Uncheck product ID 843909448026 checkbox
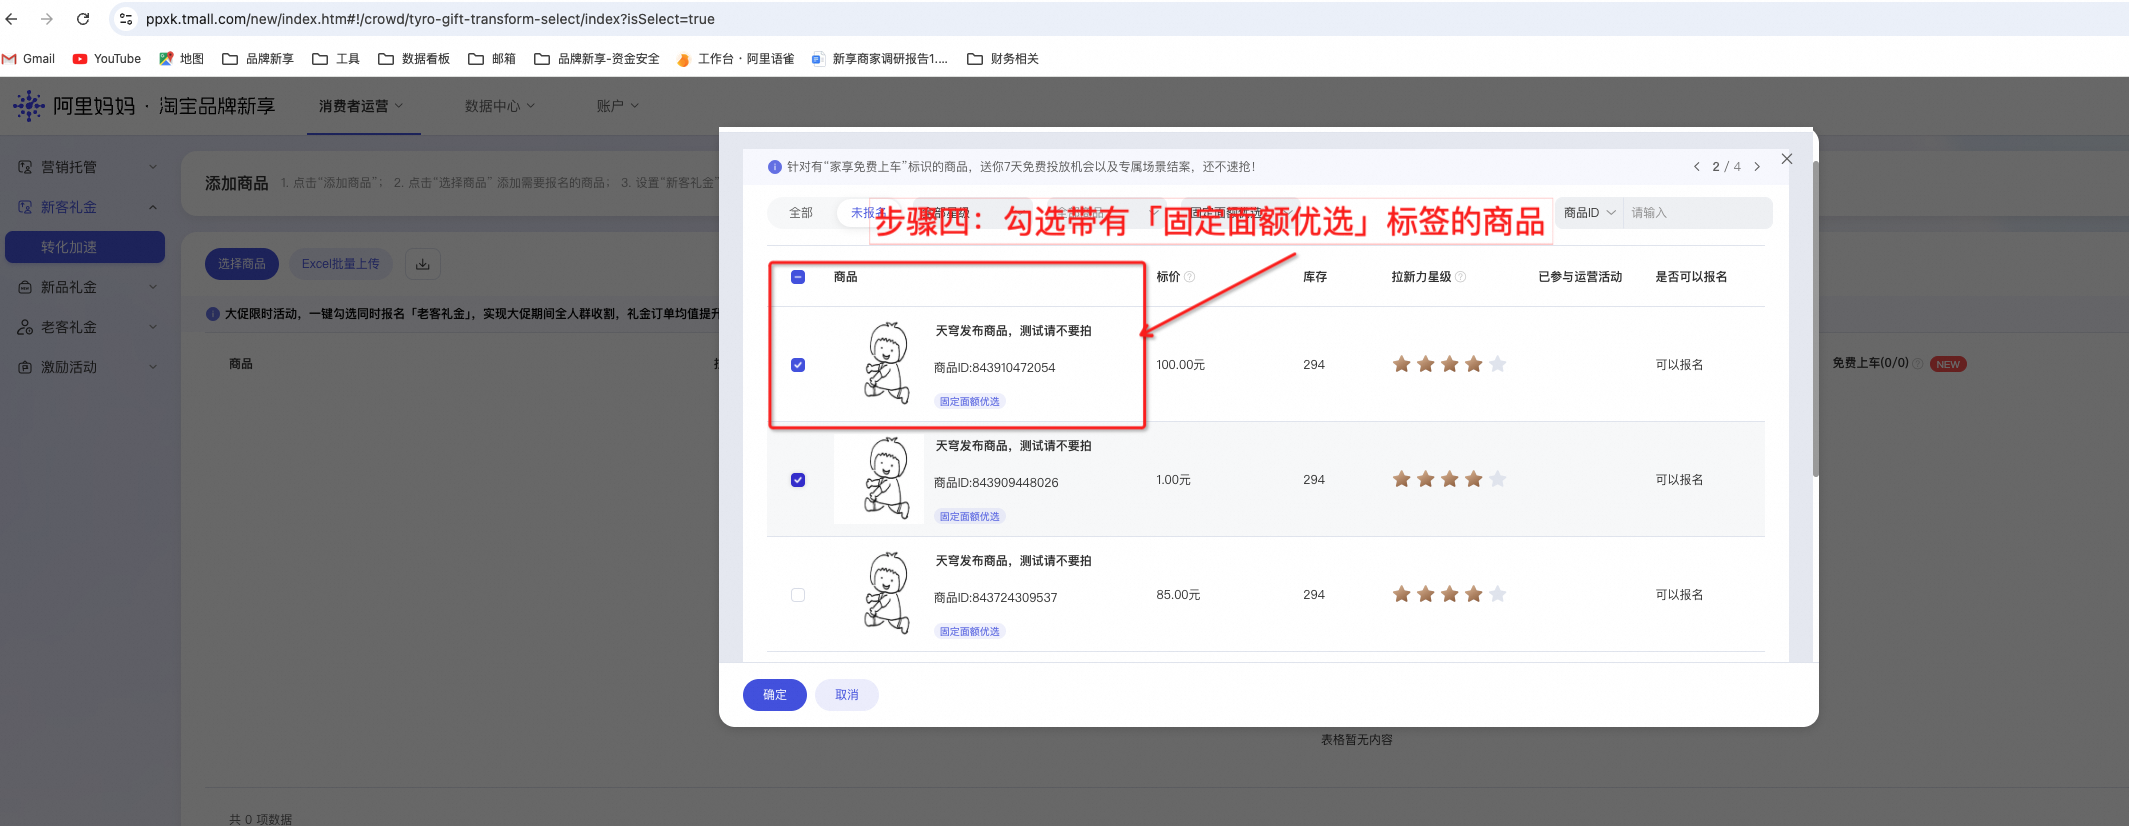The height and width of the screenshot is (826, 2129). click(x=798, y=480)
